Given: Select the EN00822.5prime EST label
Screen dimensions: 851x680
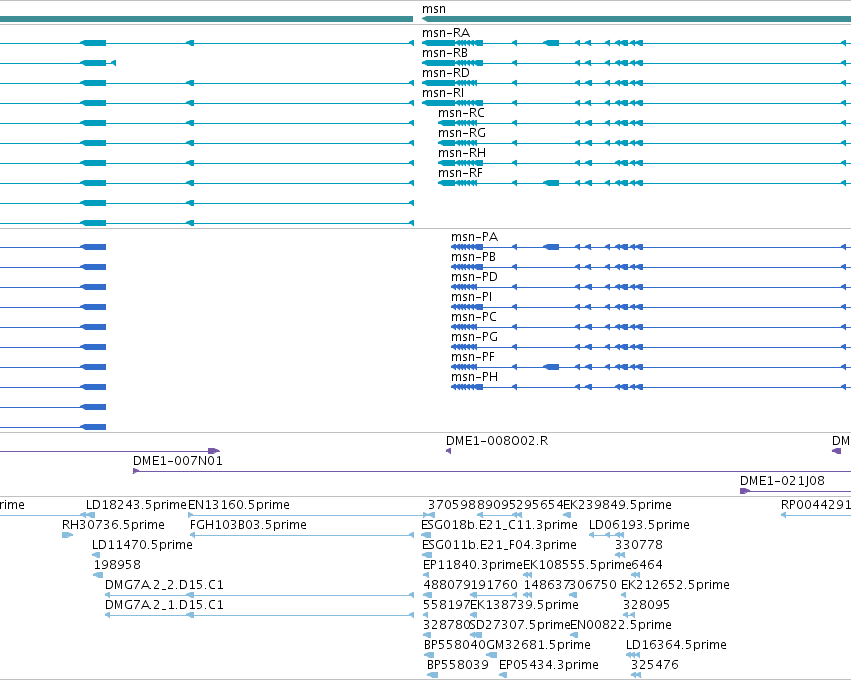Looking at the screenshot, I should pyautogui.click(x=621, y=625).
